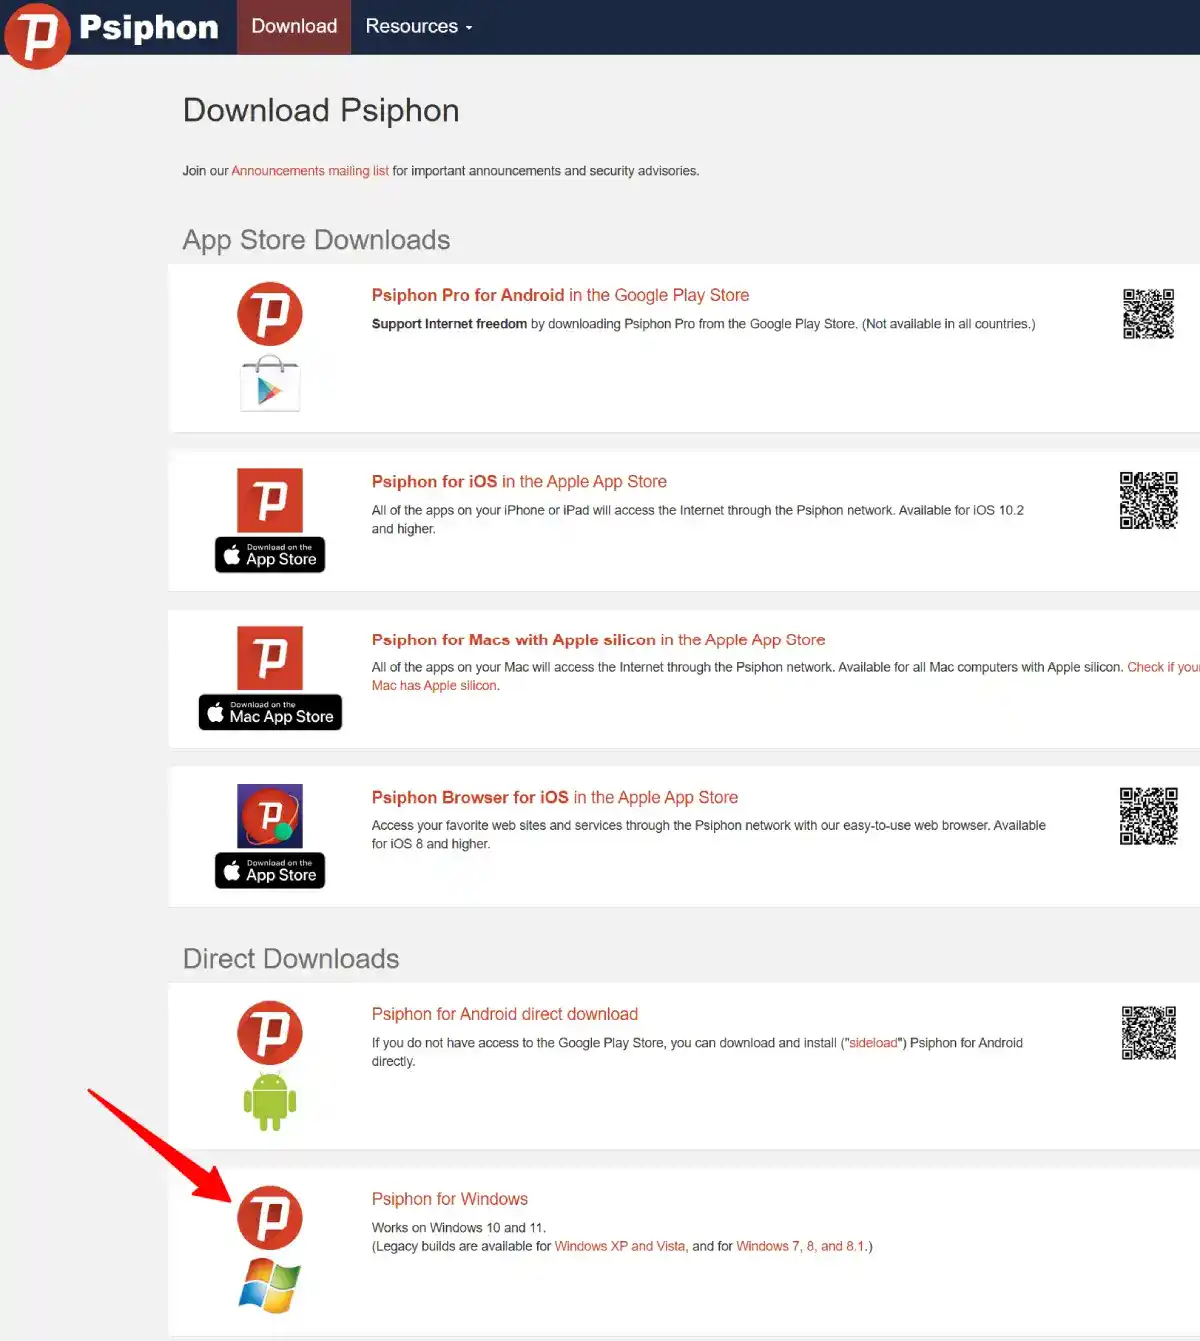Click the Mac App Store badge

270,712
